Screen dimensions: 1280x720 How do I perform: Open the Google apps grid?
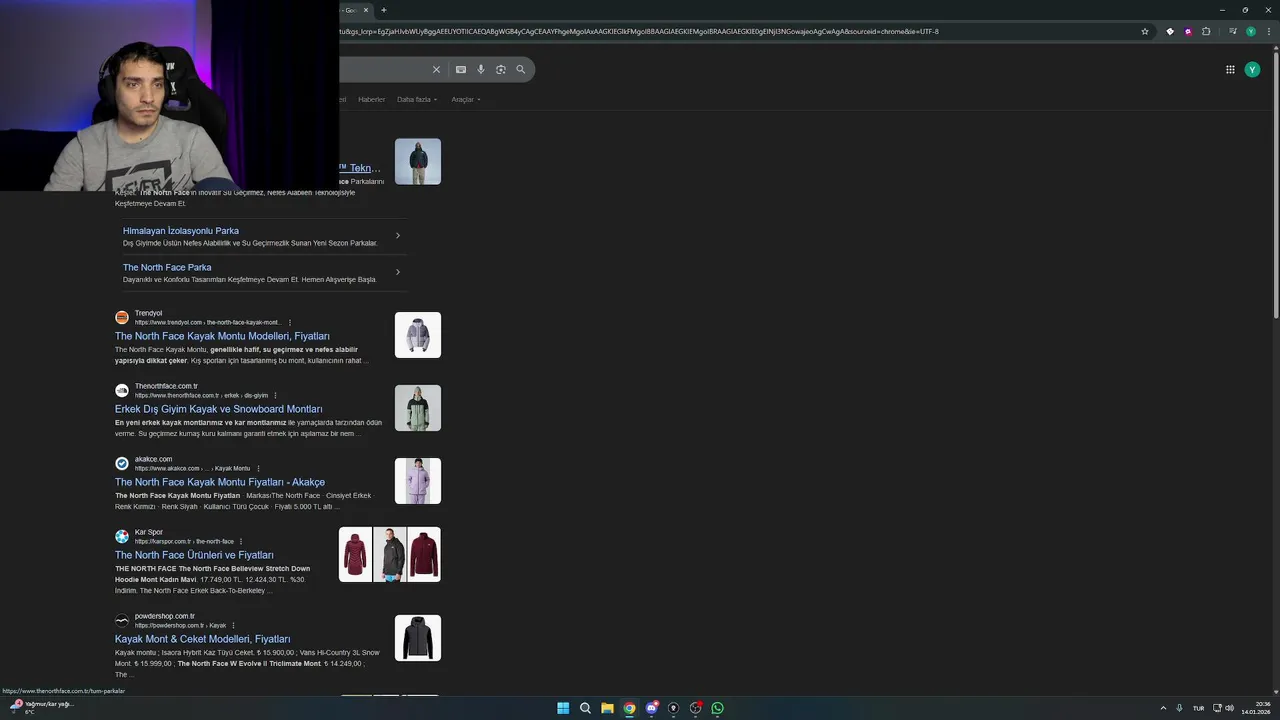tap(1230, 69)
